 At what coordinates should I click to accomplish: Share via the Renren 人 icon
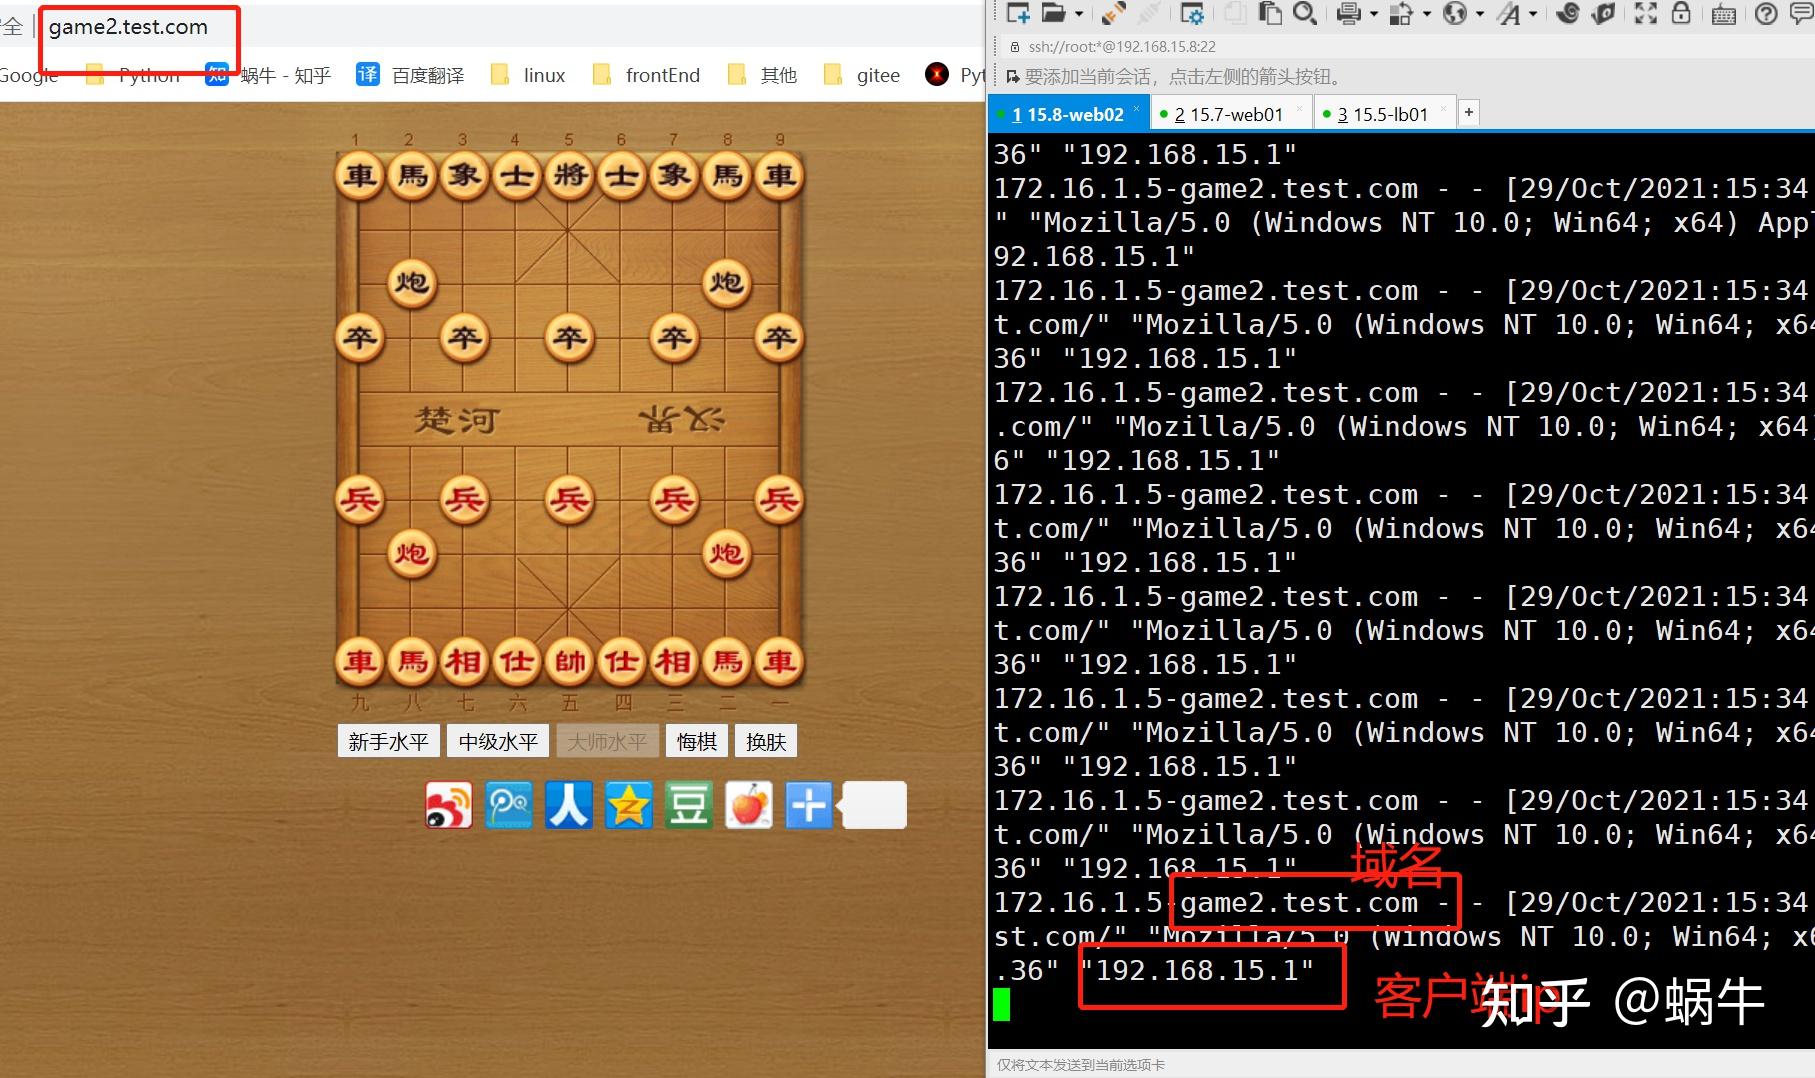569,805
